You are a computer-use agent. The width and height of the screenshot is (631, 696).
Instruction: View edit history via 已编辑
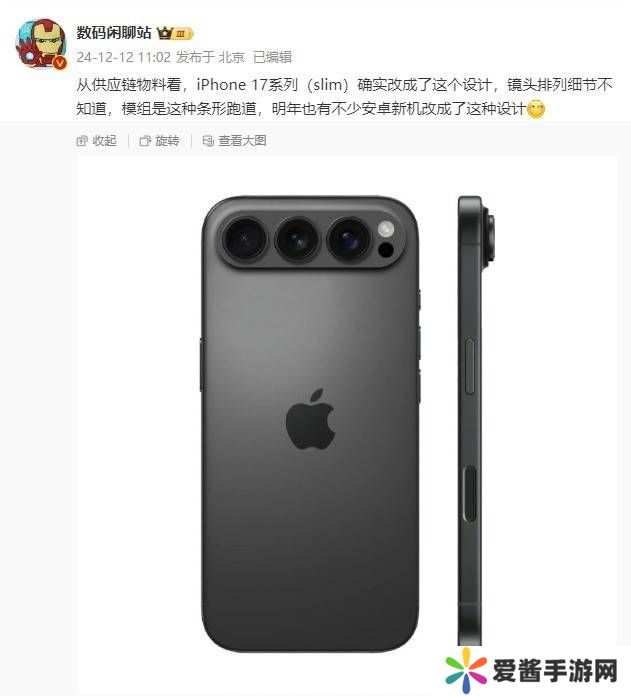tap(272, 57)
